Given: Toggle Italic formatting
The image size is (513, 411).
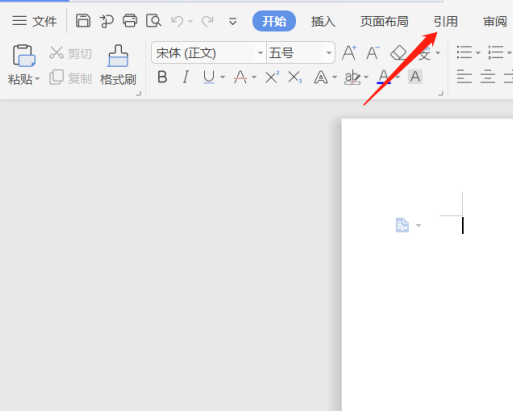Looking at the screenshot, I should click(x=186, y=77).
